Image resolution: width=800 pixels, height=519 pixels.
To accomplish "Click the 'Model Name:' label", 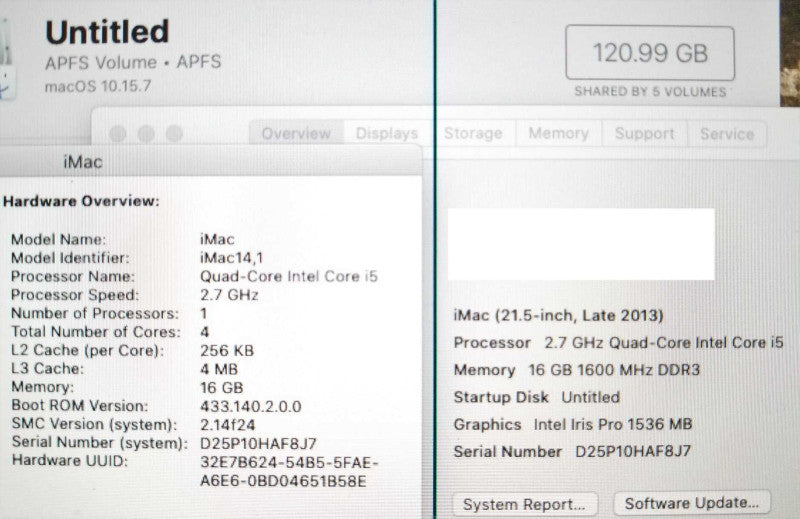I will click(58, 239).
